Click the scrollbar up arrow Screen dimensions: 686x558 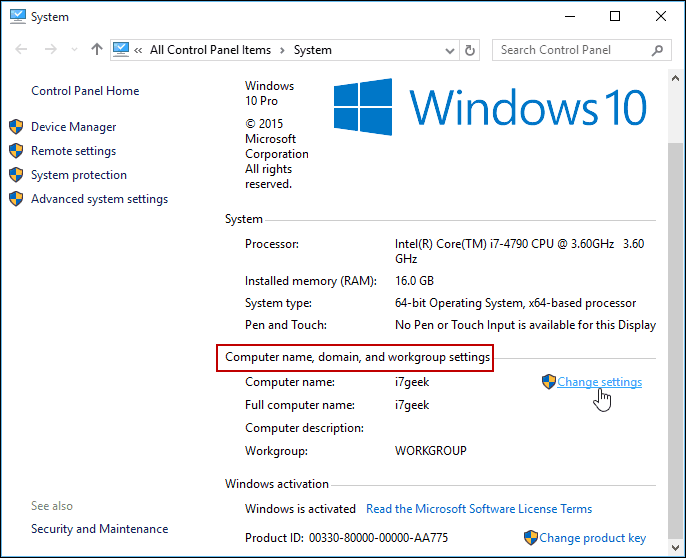point(676,78)
